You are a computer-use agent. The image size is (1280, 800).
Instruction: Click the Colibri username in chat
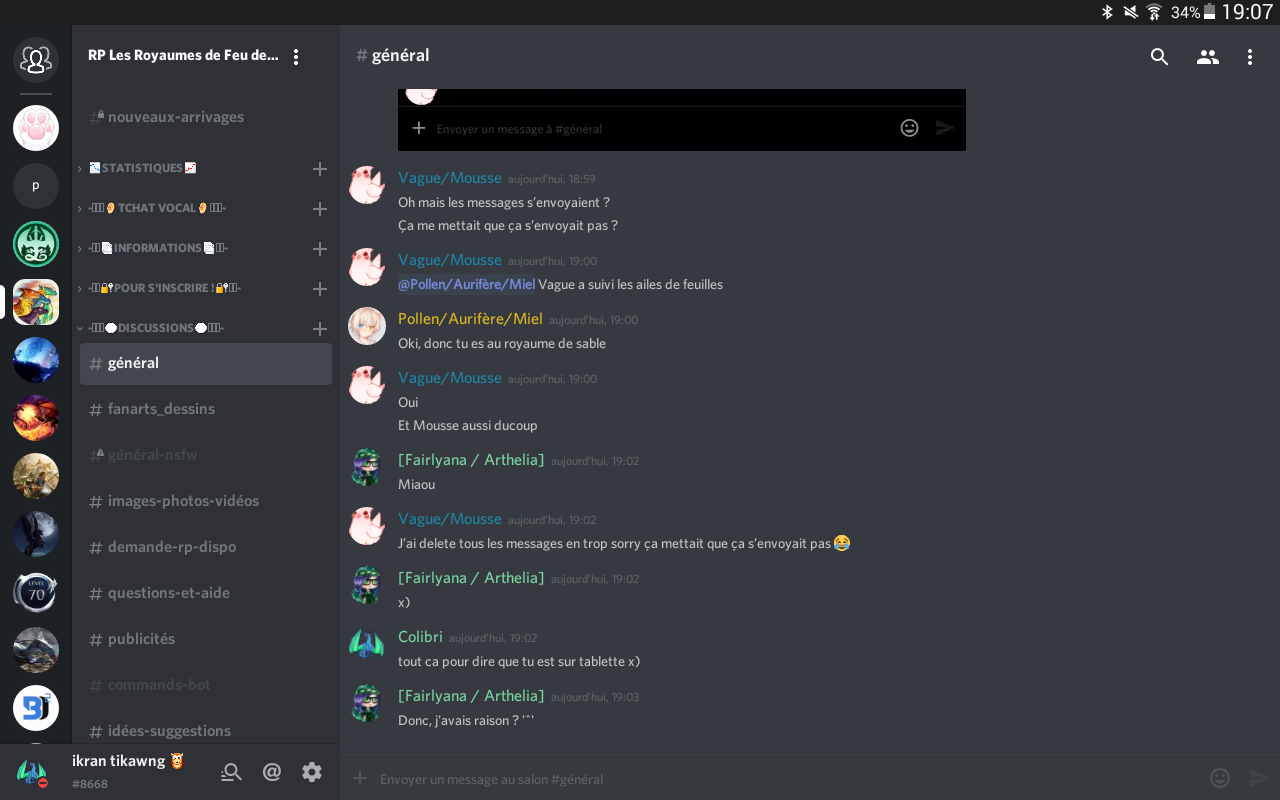tap(420, 637)
